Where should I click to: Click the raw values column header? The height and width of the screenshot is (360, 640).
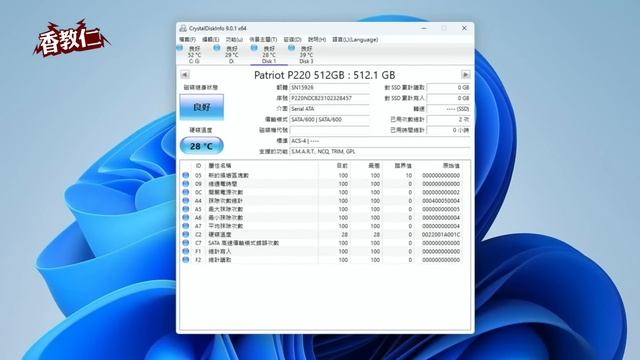click(x=451, y=166)
